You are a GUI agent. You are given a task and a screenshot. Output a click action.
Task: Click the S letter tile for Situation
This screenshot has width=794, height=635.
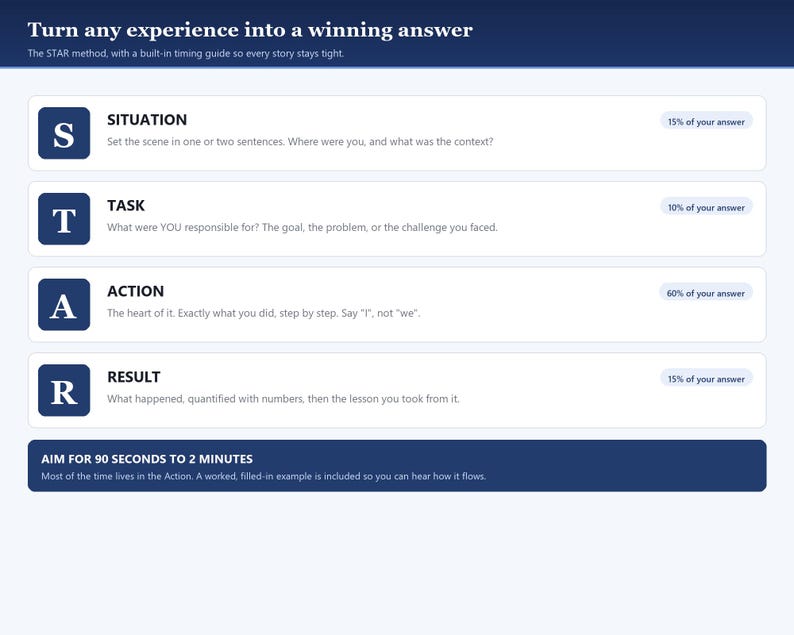pyautogui.click(x=64, y=133)
